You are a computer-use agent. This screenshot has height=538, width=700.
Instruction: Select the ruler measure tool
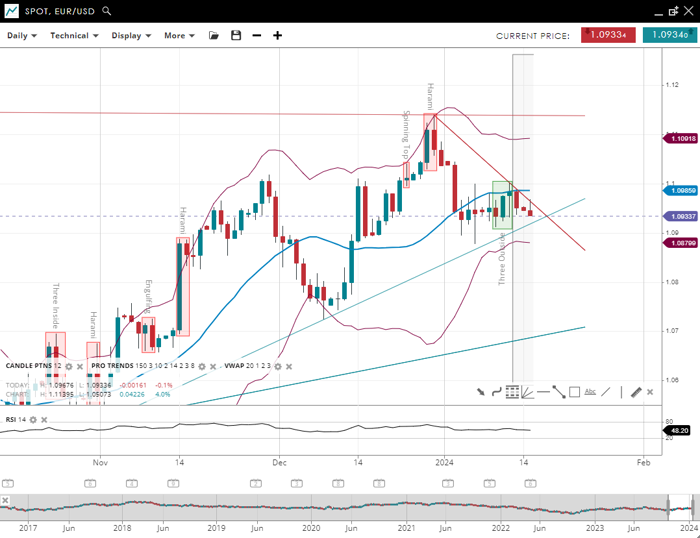click(x=635, y=392)
